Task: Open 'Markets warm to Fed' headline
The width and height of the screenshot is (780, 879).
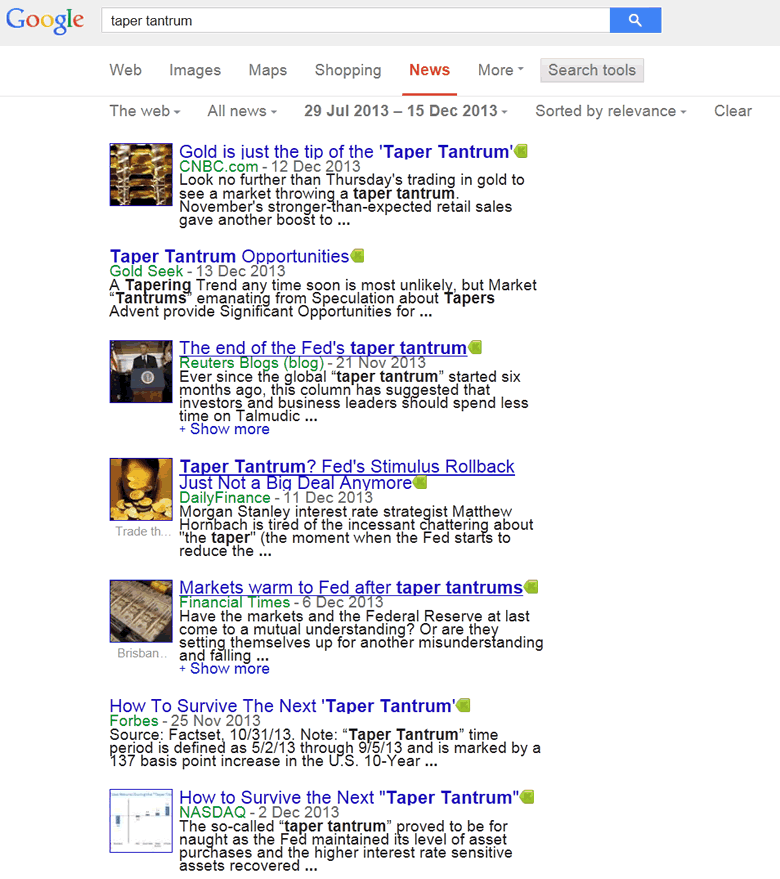Action: coord(351,587)
